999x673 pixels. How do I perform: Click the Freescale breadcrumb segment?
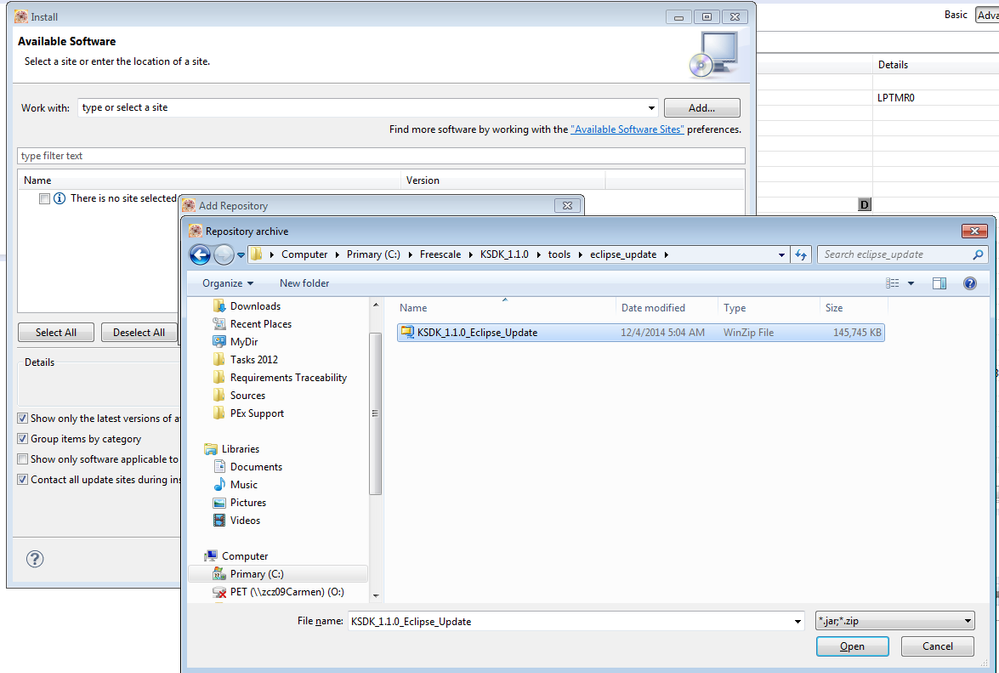click(440, 254)
